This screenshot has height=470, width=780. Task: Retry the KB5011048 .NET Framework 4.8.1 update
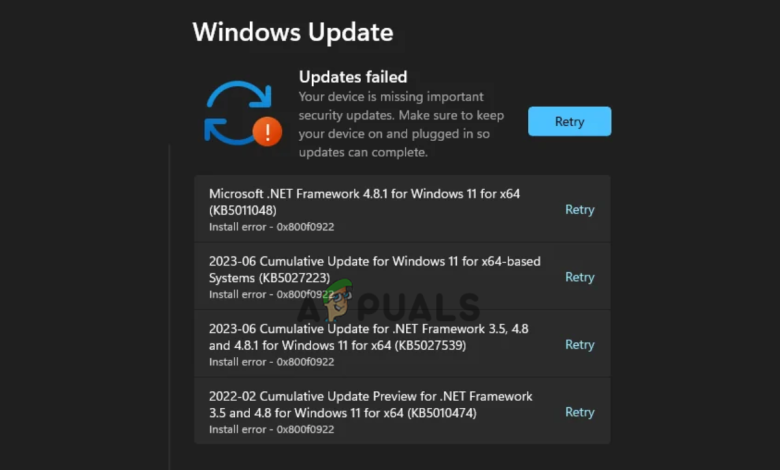click(580, 209)
